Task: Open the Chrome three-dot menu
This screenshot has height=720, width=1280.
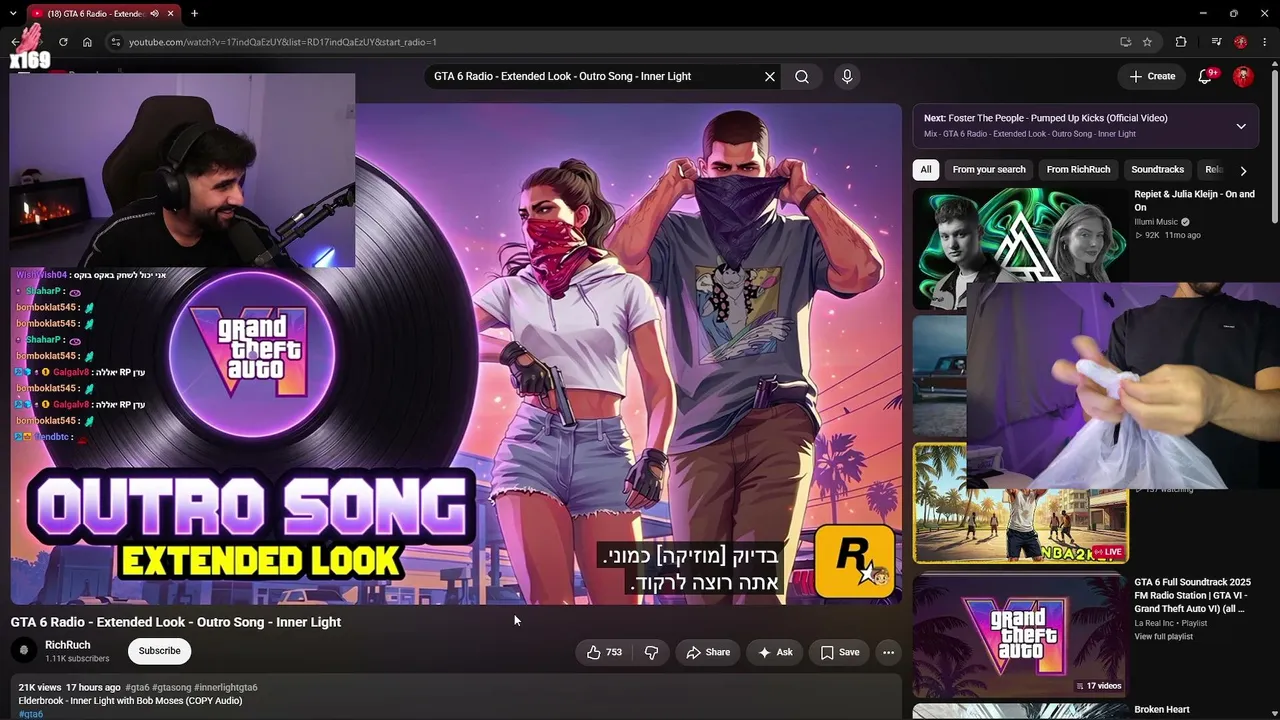Action: [x=1265, y=42]
